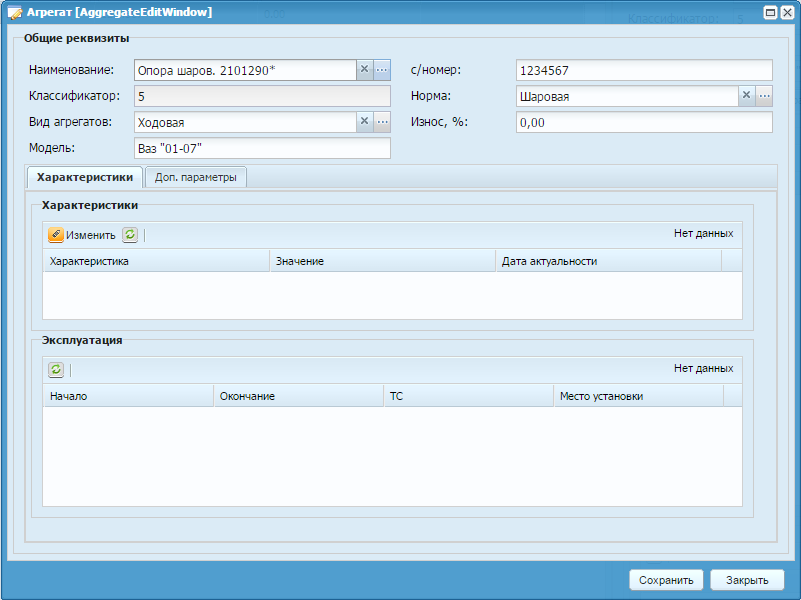Viewport: 801px width, 600px height.
Task: Switch to the Характеристики tab
Action: tap(85, 177)
